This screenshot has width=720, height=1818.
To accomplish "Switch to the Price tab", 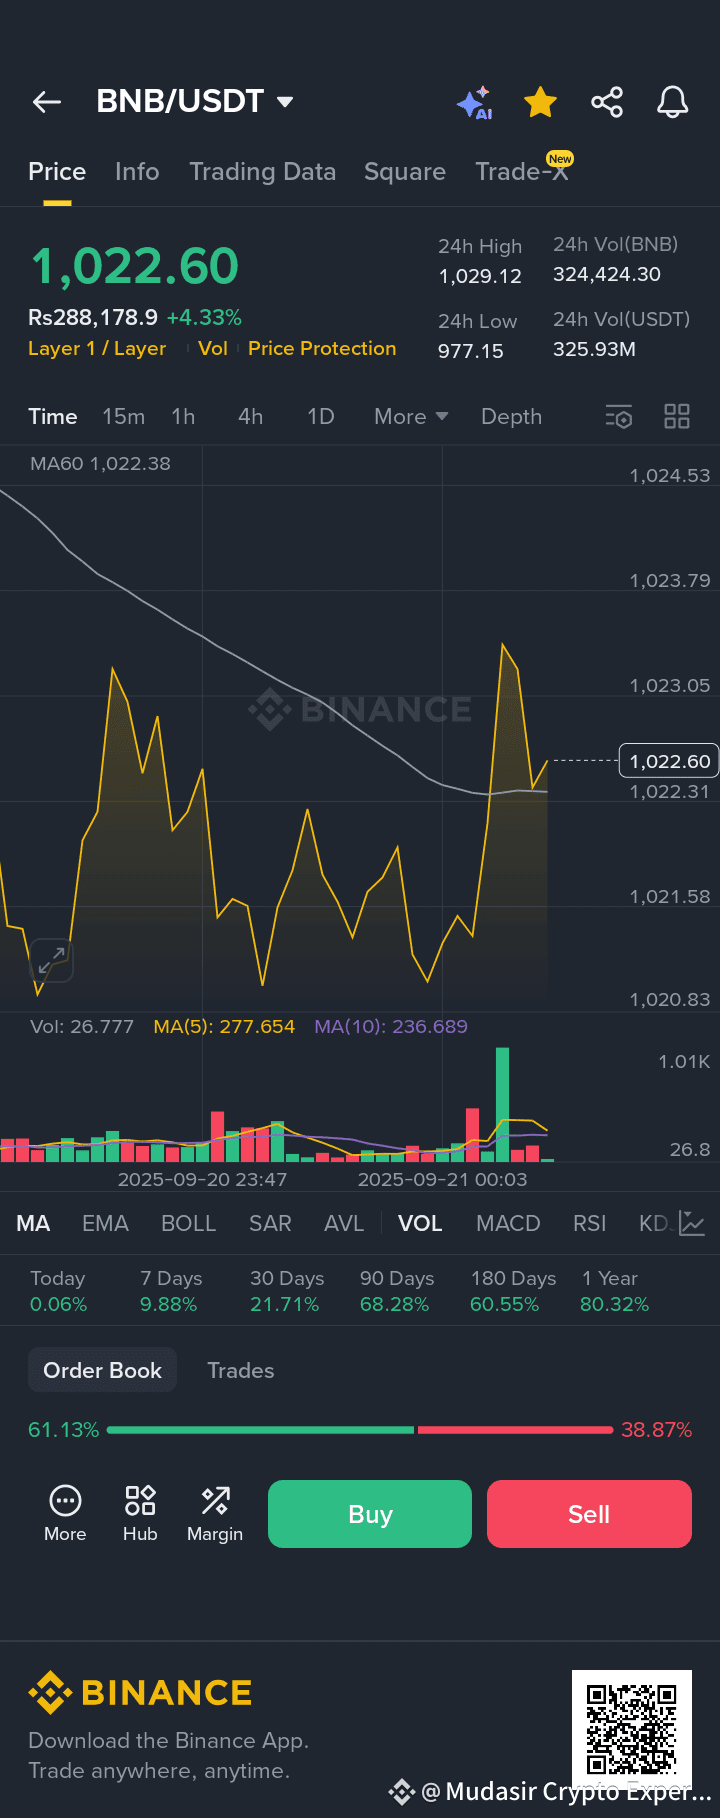I will pos(57,172).
